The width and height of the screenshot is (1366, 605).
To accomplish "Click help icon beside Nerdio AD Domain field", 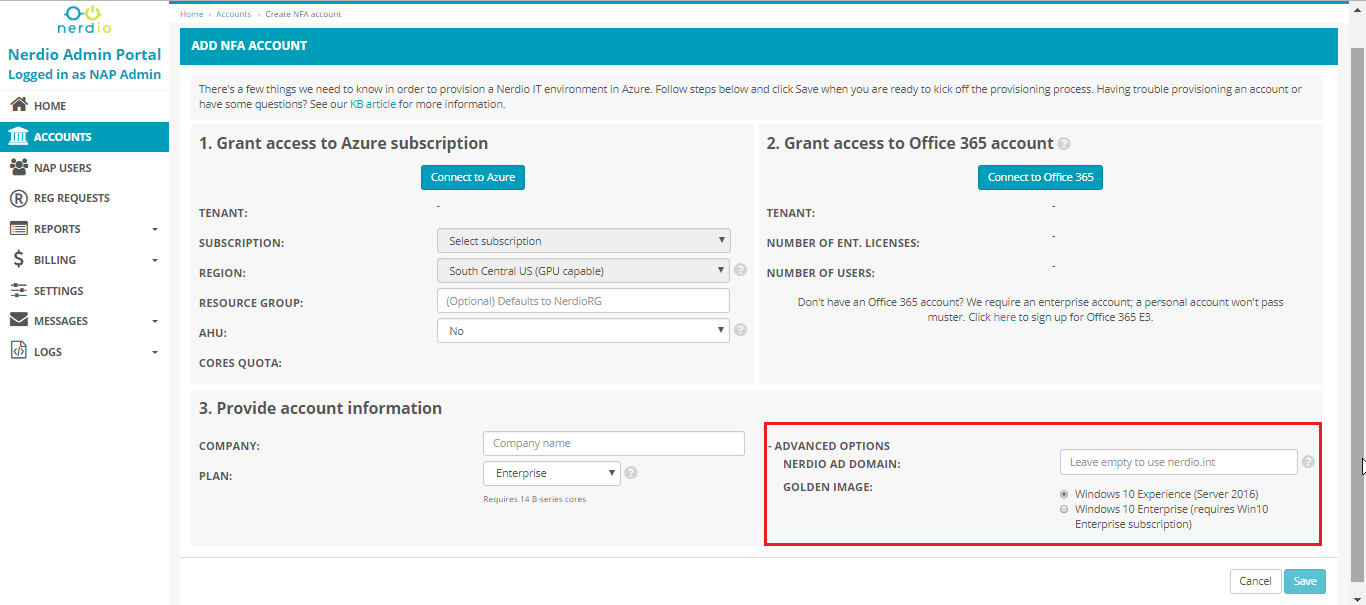I will tap(1308, 462).
